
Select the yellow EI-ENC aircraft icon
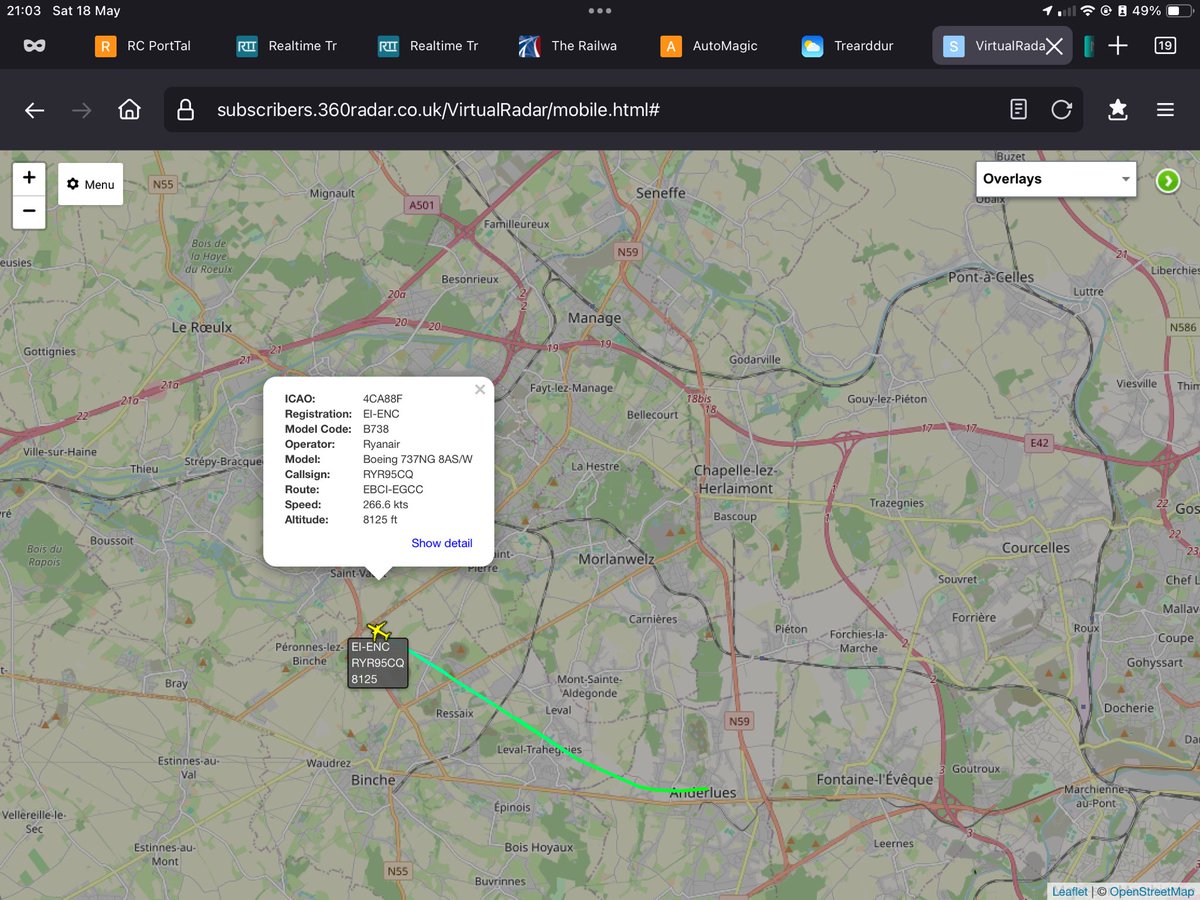point(377,630)
